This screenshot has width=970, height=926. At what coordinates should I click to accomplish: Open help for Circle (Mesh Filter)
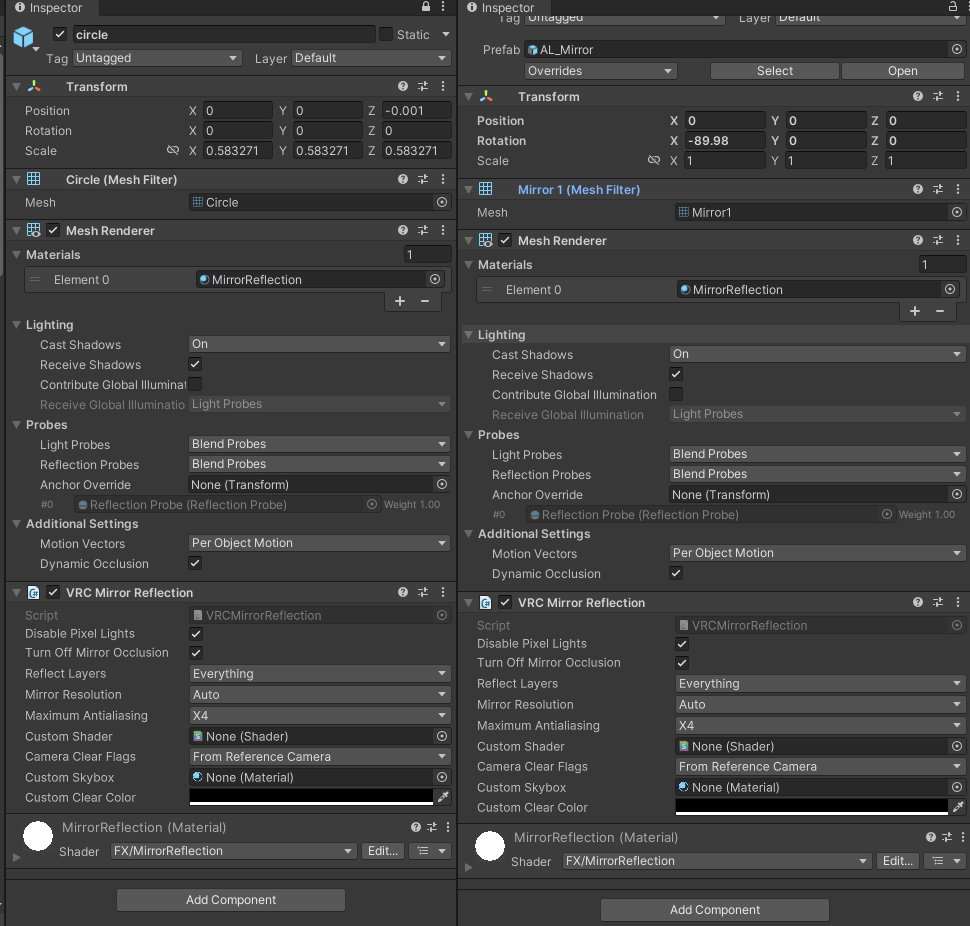[403, 179]
